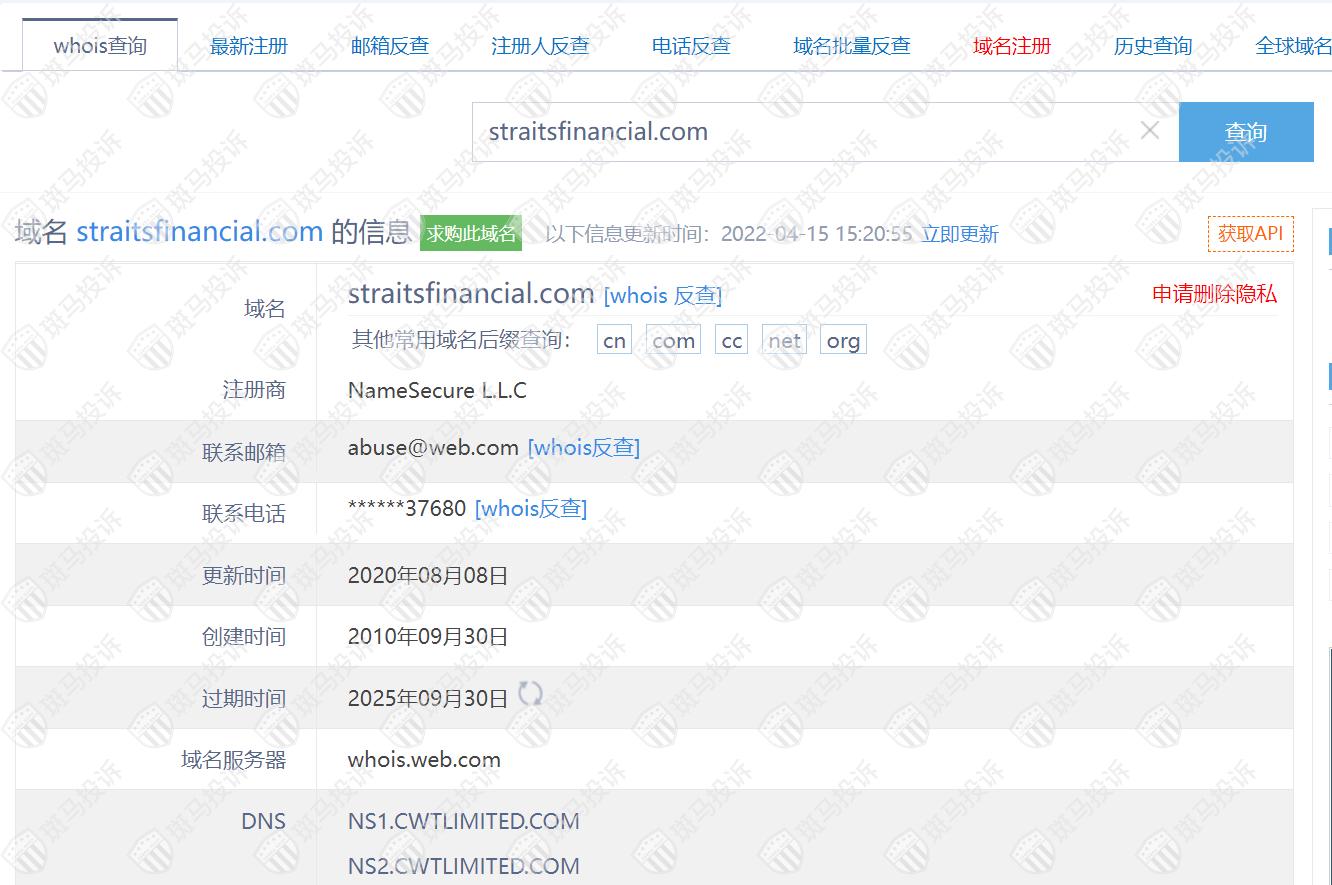This screenshot has height=885, width=1332.
Task: Click the red 域名注册 tab
Action: pos(1011,46)
